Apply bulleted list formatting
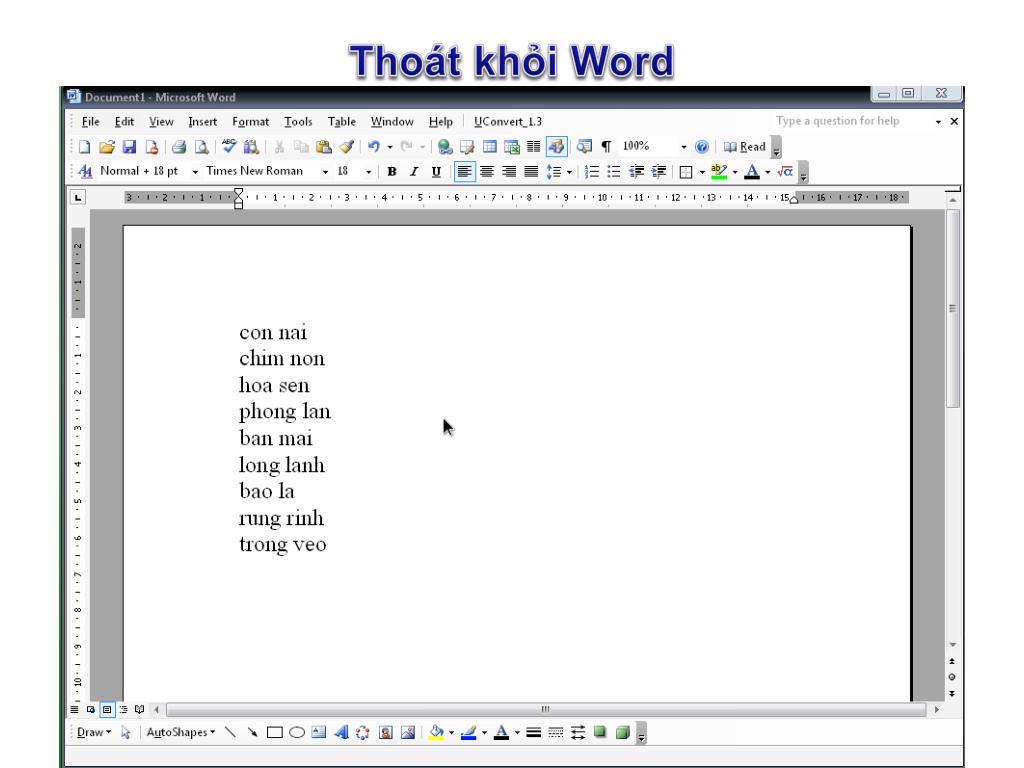The image size is (1024, 768). 614,172
